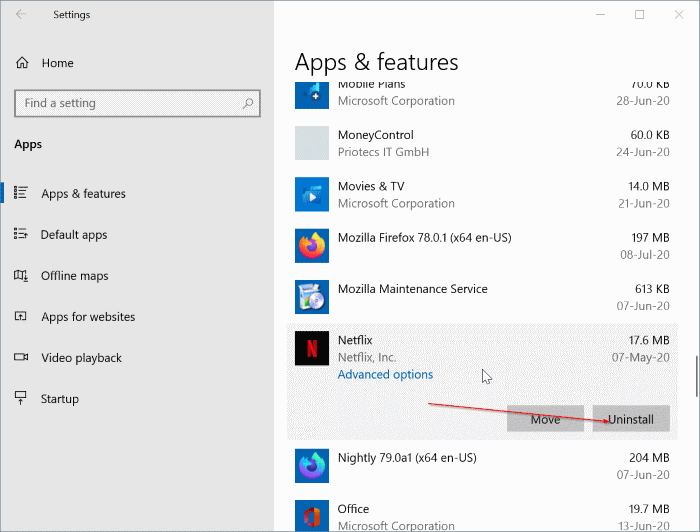Select the Office app name
The width and height of the screenshot is (700, 532).
pos(353,509)
